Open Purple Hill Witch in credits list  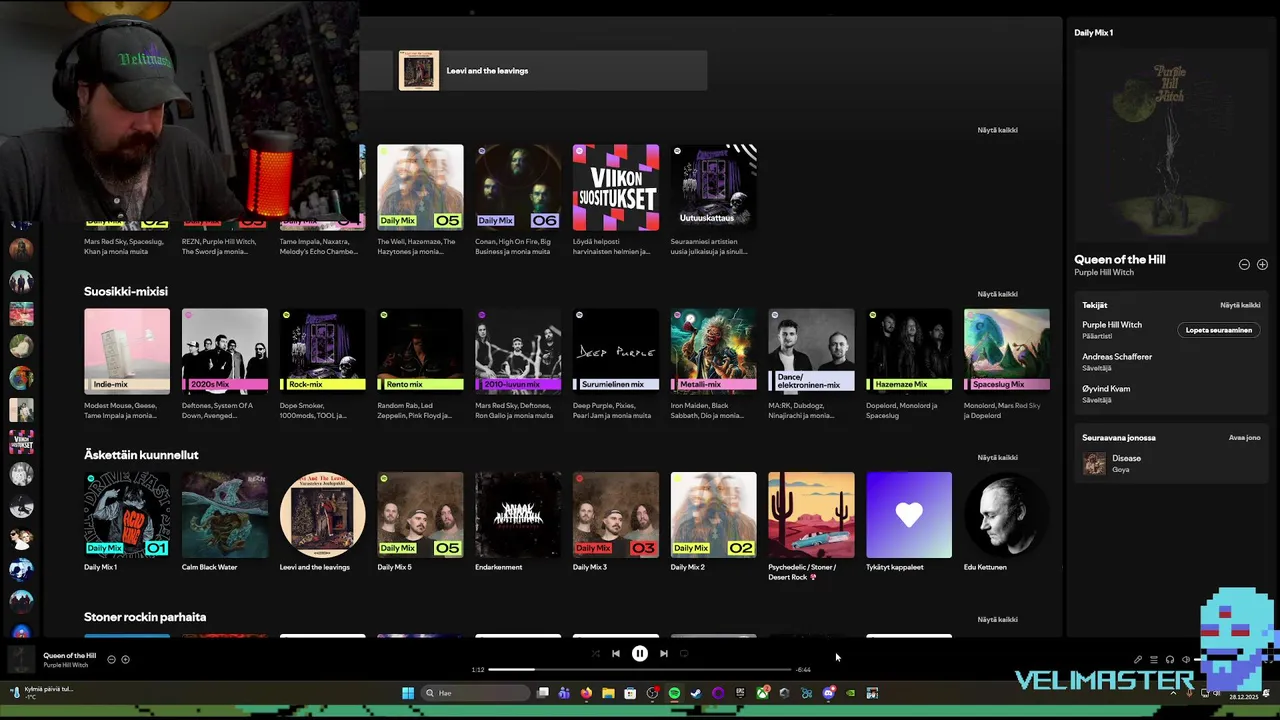click(x=1111, y=325)
